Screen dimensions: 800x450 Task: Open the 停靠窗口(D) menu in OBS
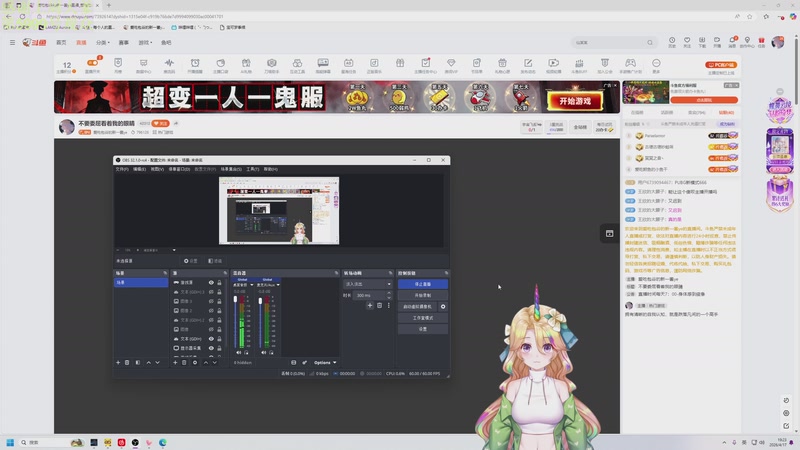pos(179,169)
